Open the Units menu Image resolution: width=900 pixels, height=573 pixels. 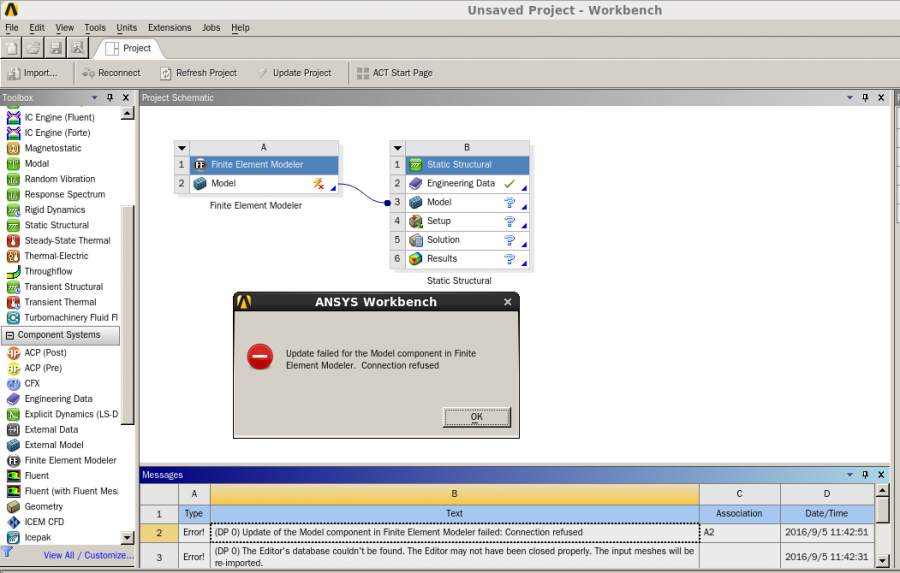point(126,28)
